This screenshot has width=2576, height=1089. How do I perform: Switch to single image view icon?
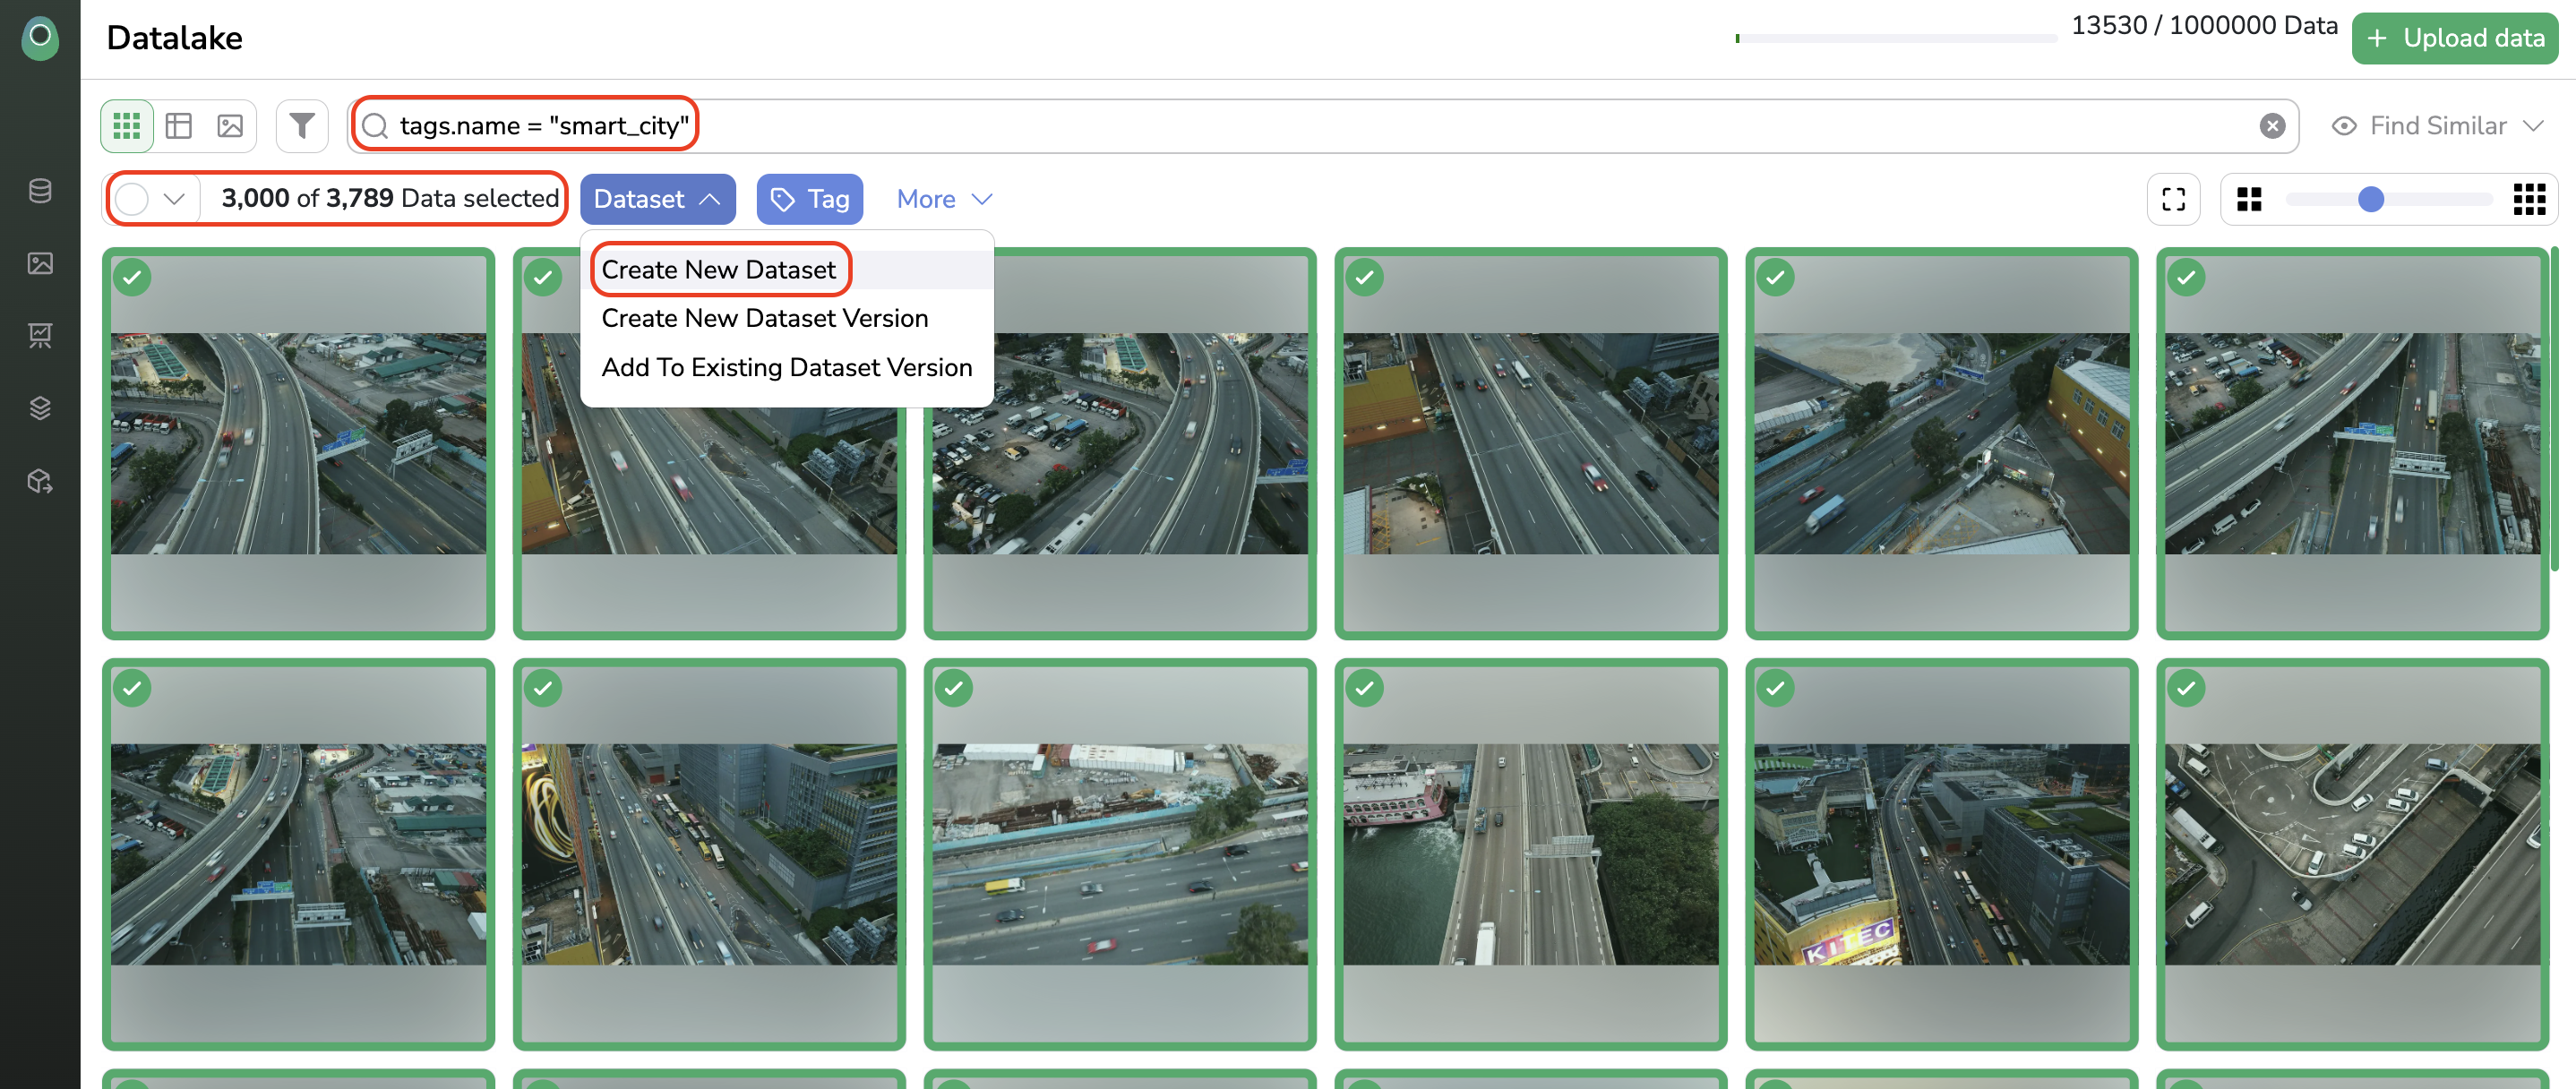[x=230, y=126]
